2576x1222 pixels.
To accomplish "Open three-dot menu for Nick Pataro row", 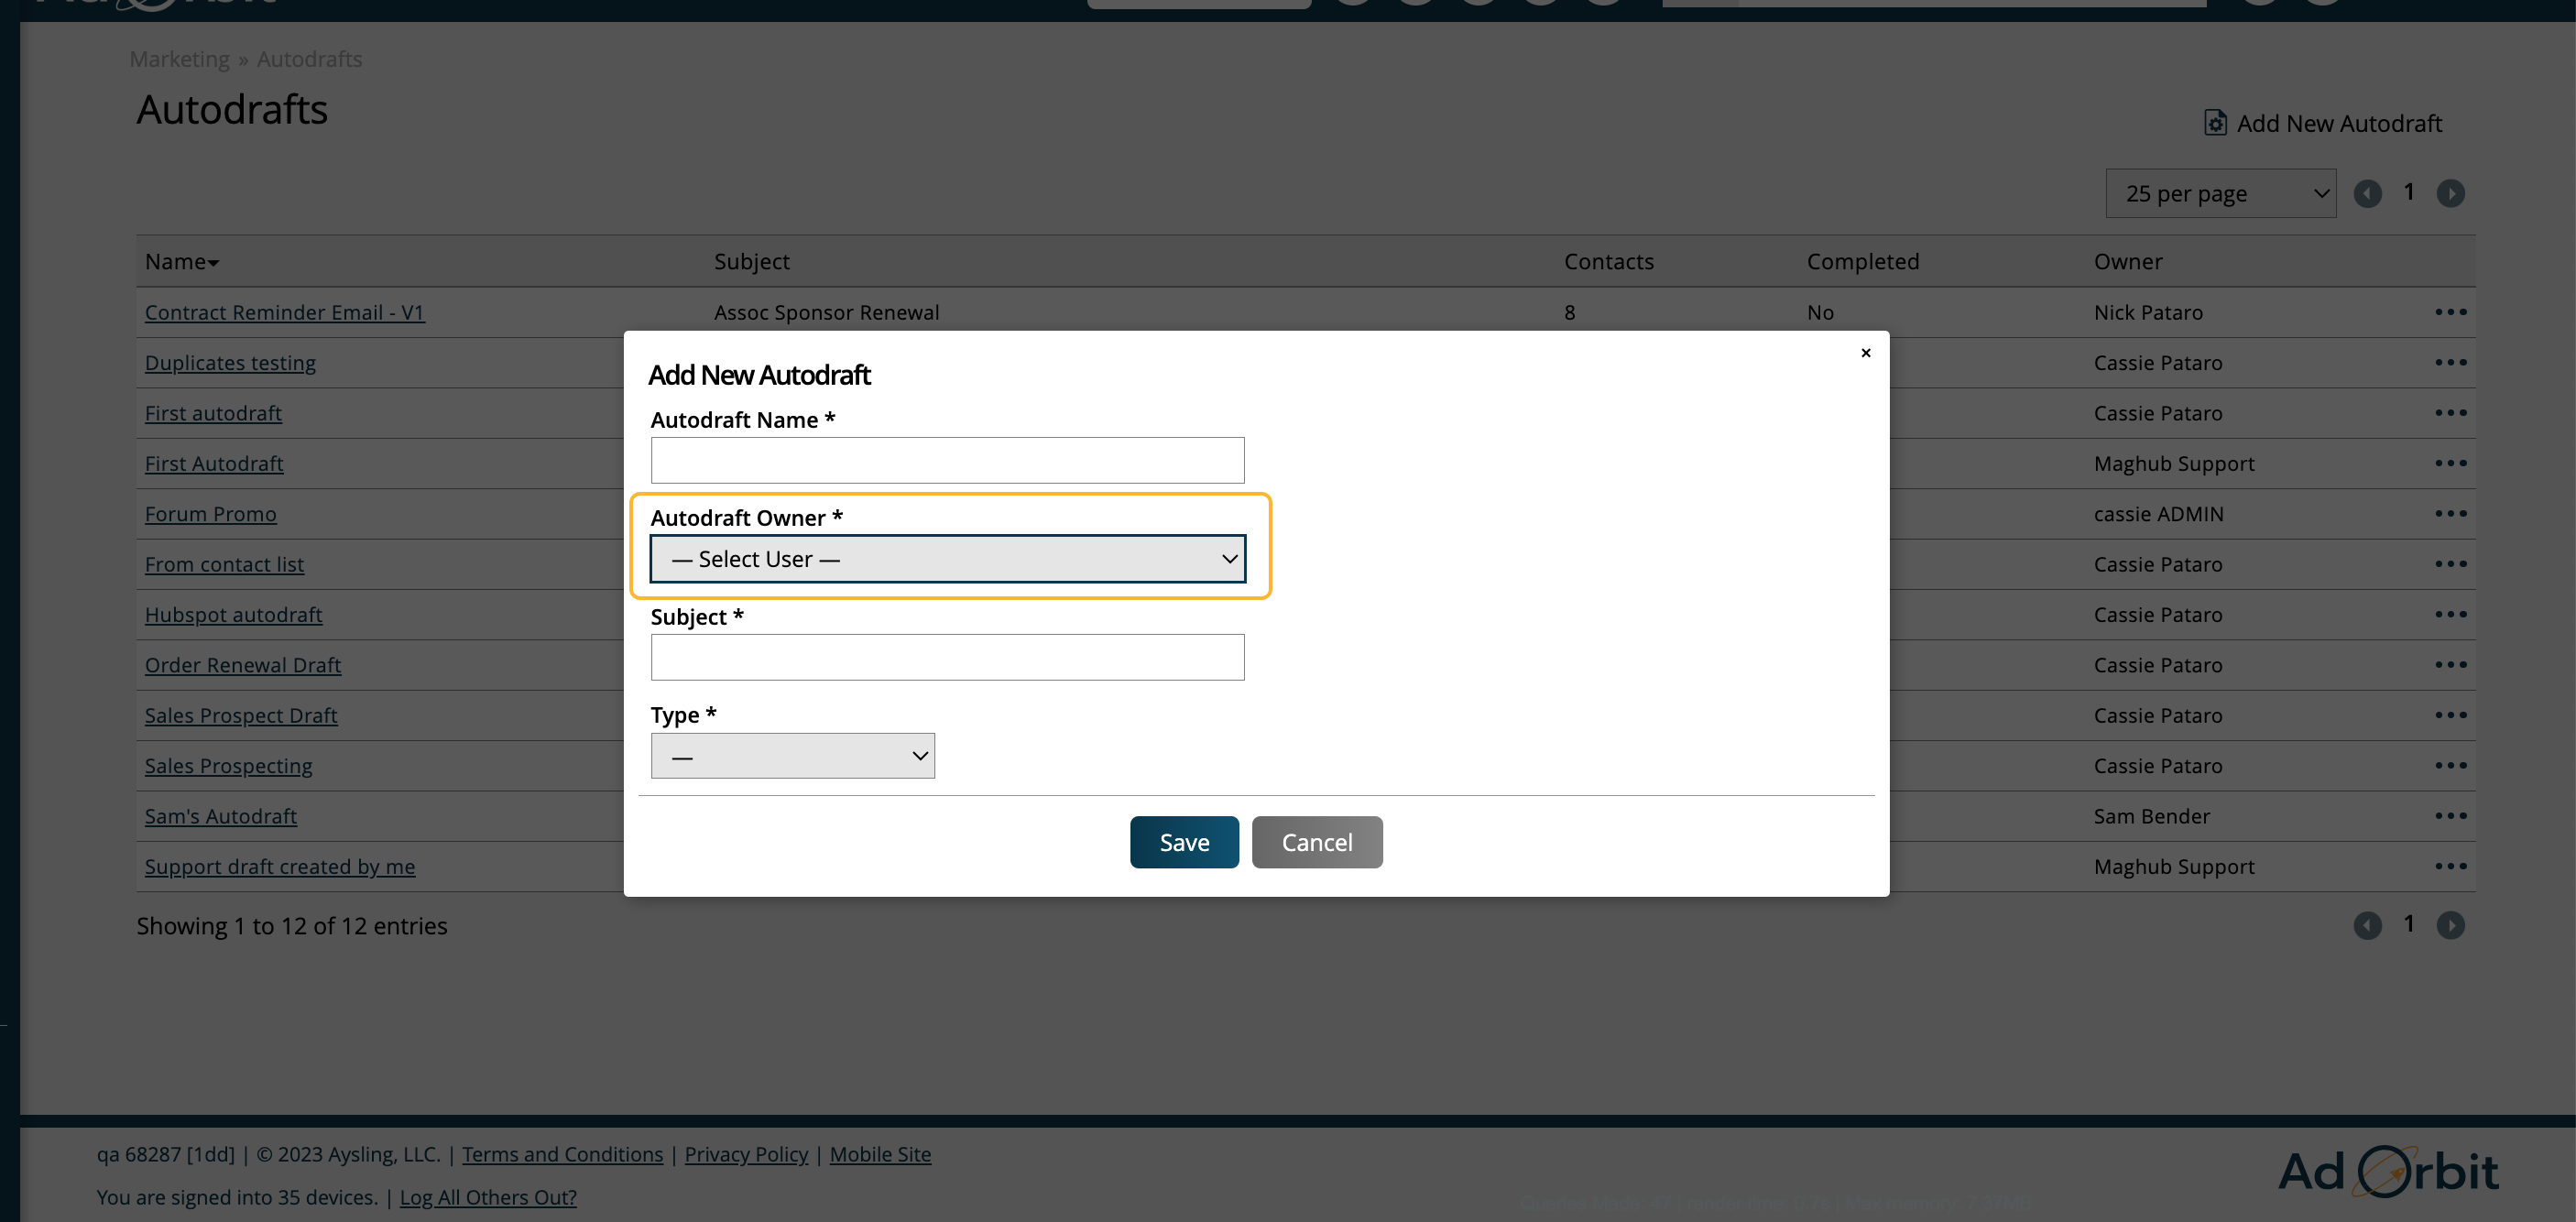I will [x=2450, y=312].
